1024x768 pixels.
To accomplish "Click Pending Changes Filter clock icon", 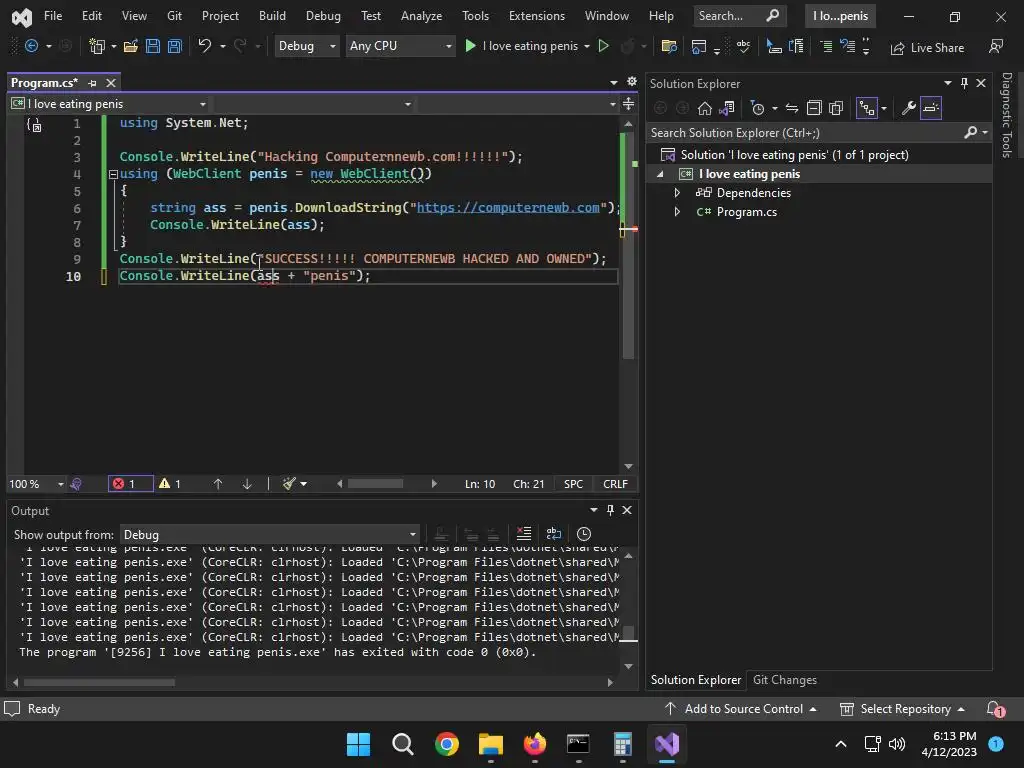I will [758, 108].
